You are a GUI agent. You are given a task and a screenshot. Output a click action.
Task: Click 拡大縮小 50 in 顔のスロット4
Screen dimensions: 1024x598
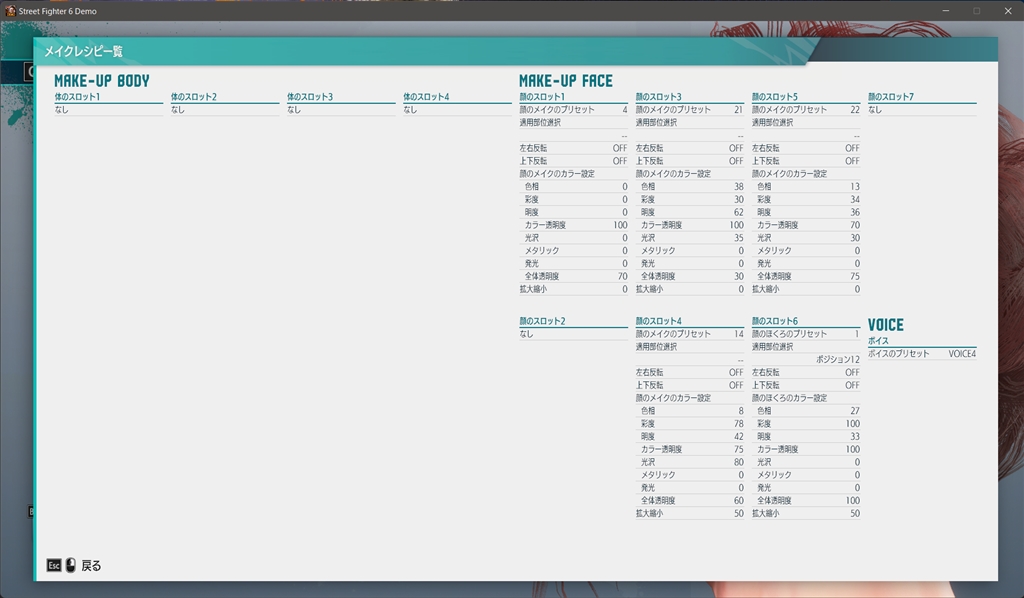coord(690,513)
